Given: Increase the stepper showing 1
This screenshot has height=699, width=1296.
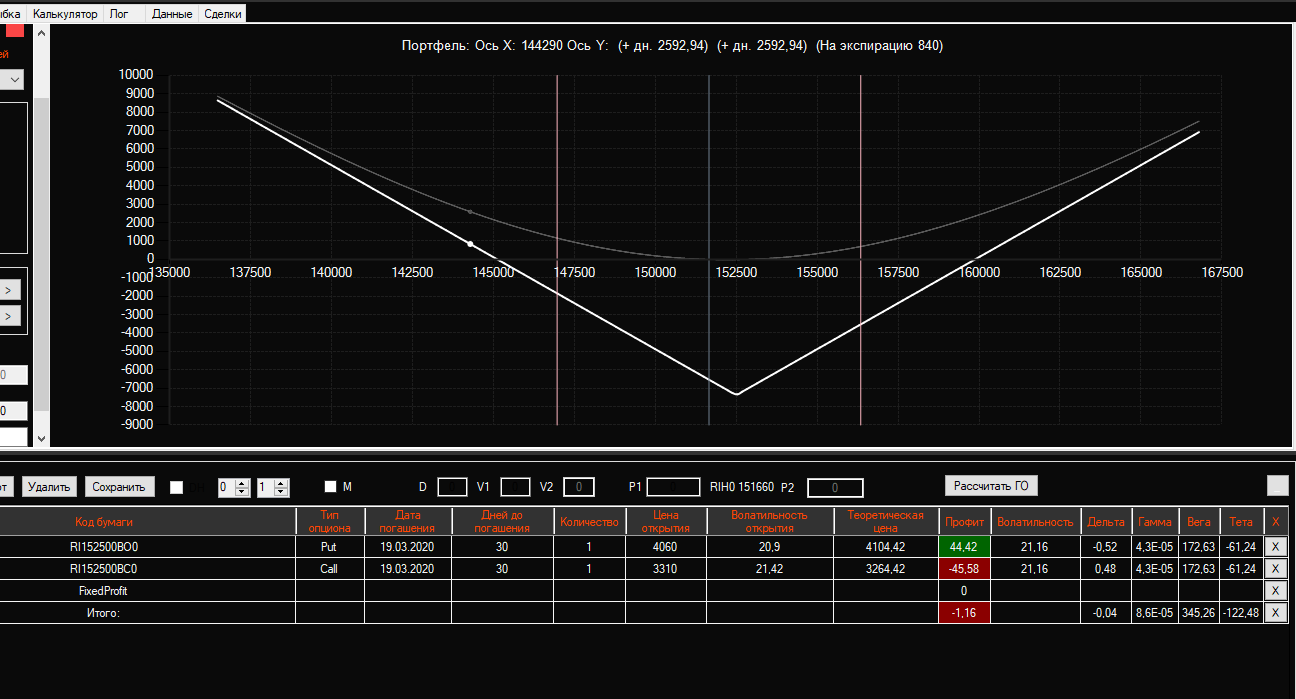Looking at the screenshot, I should (281, 483).
